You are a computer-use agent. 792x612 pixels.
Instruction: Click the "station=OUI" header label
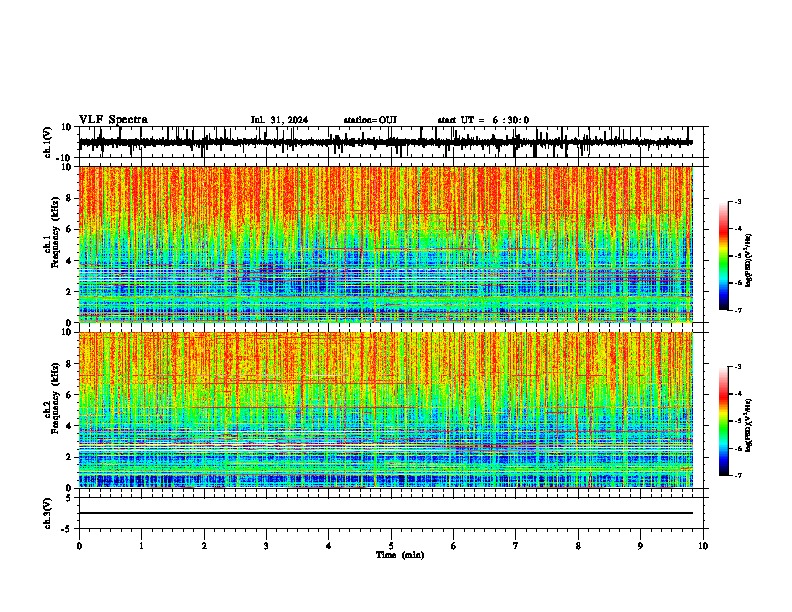tap(370, 120)
